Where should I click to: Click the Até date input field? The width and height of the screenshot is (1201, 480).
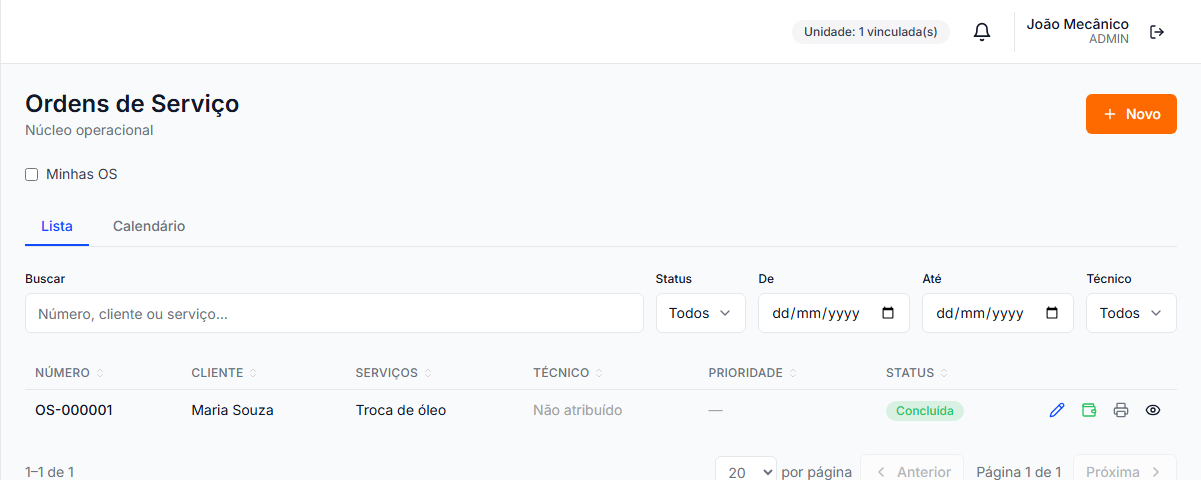pos(998,313)
